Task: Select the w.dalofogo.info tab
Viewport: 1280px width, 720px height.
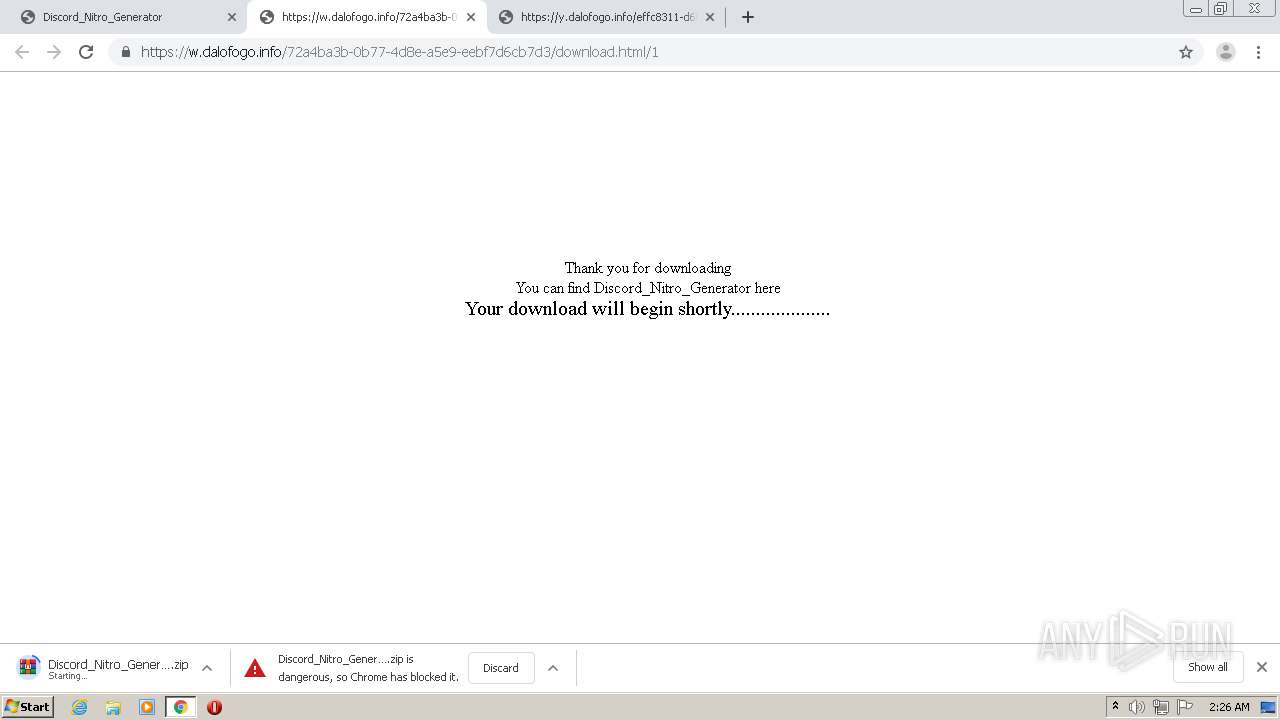Action: coord(367,17)
